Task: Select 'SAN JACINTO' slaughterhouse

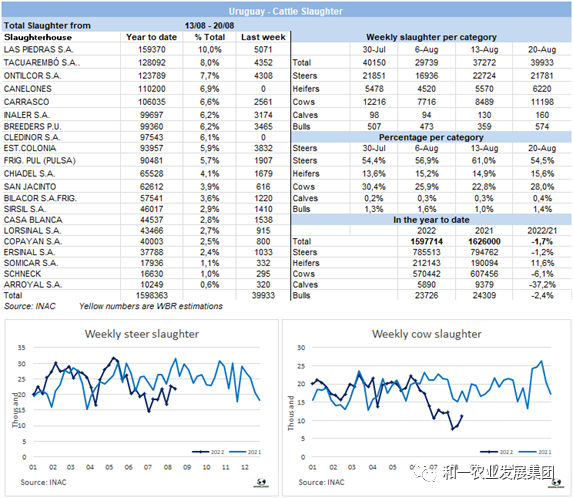Action: (30, 187)
